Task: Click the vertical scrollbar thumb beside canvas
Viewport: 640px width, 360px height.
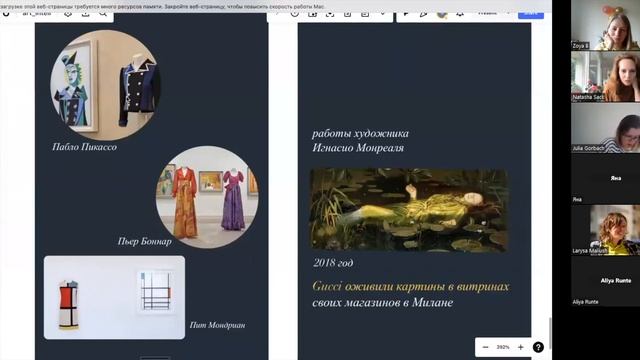Action: [550, 333]
